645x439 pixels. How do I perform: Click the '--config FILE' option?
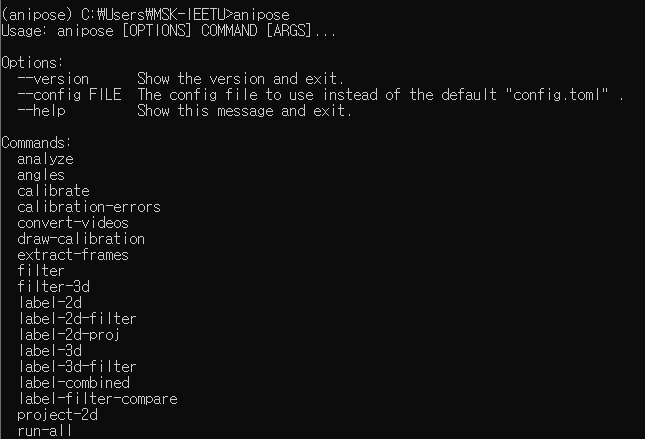[69, 94]
